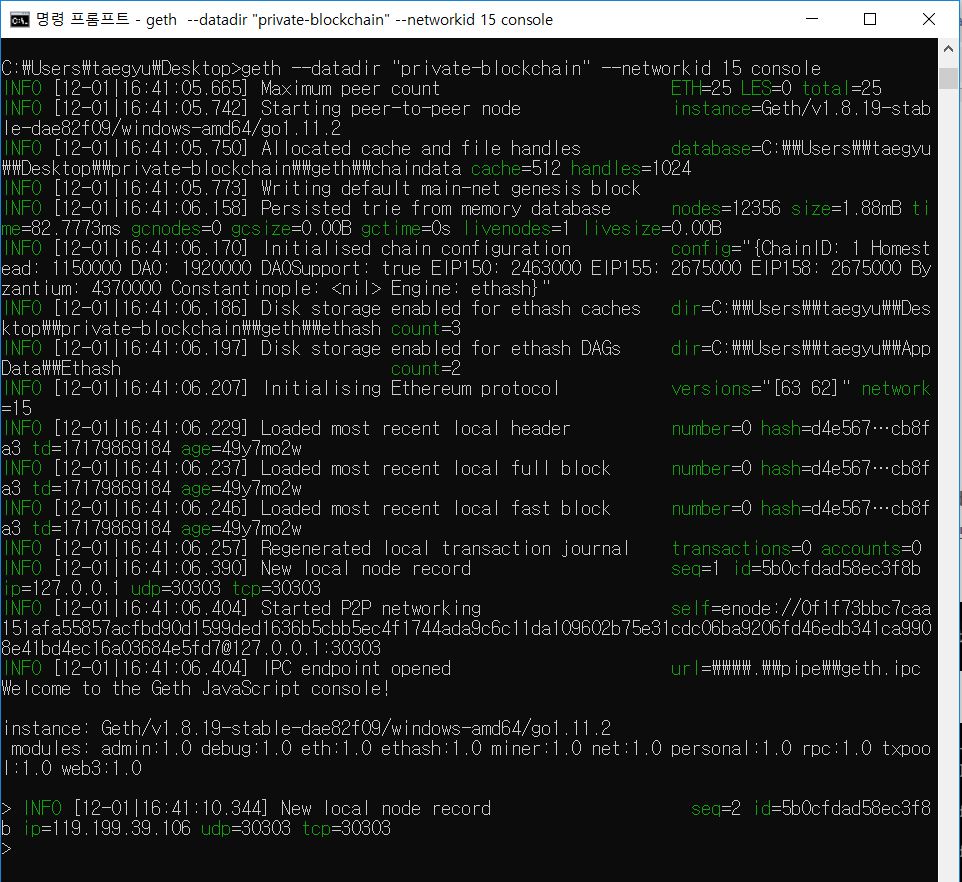Click 'Loaded most recent local fast block'
This screenshot has height=882, width=962.
click(x=436, y=508)
